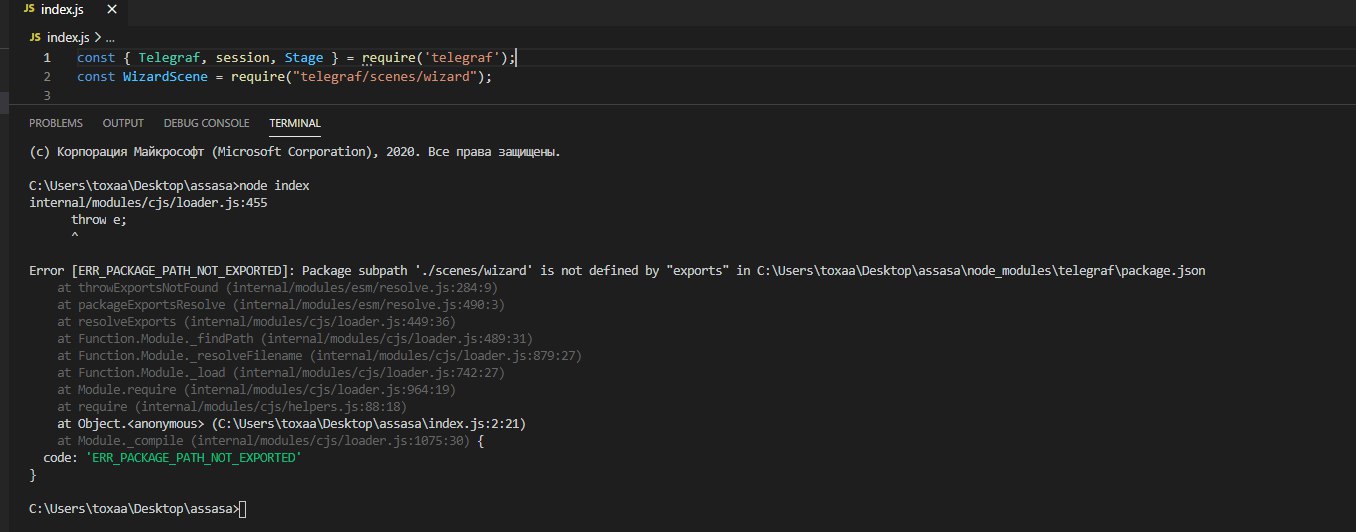Click the Function.Module._load stack trace line
The height and width of the screenshot is (532, 1356).
pyautogui.click(x=281, y=373)
